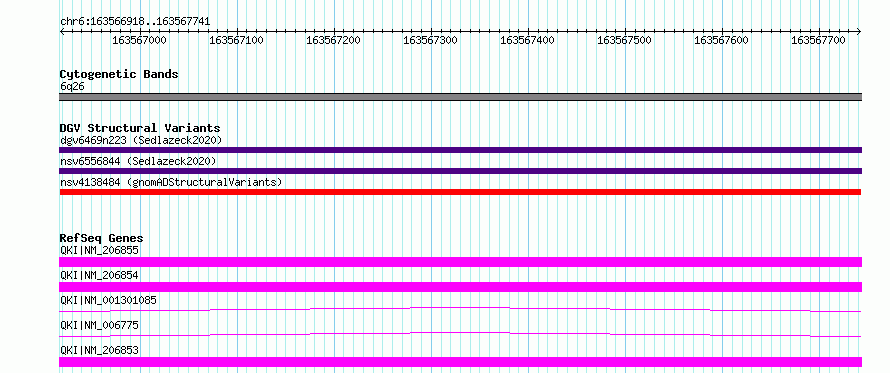The image size is (890, 373).
Task: Click ruler tick label 163567000
Action: coord(140,40)
